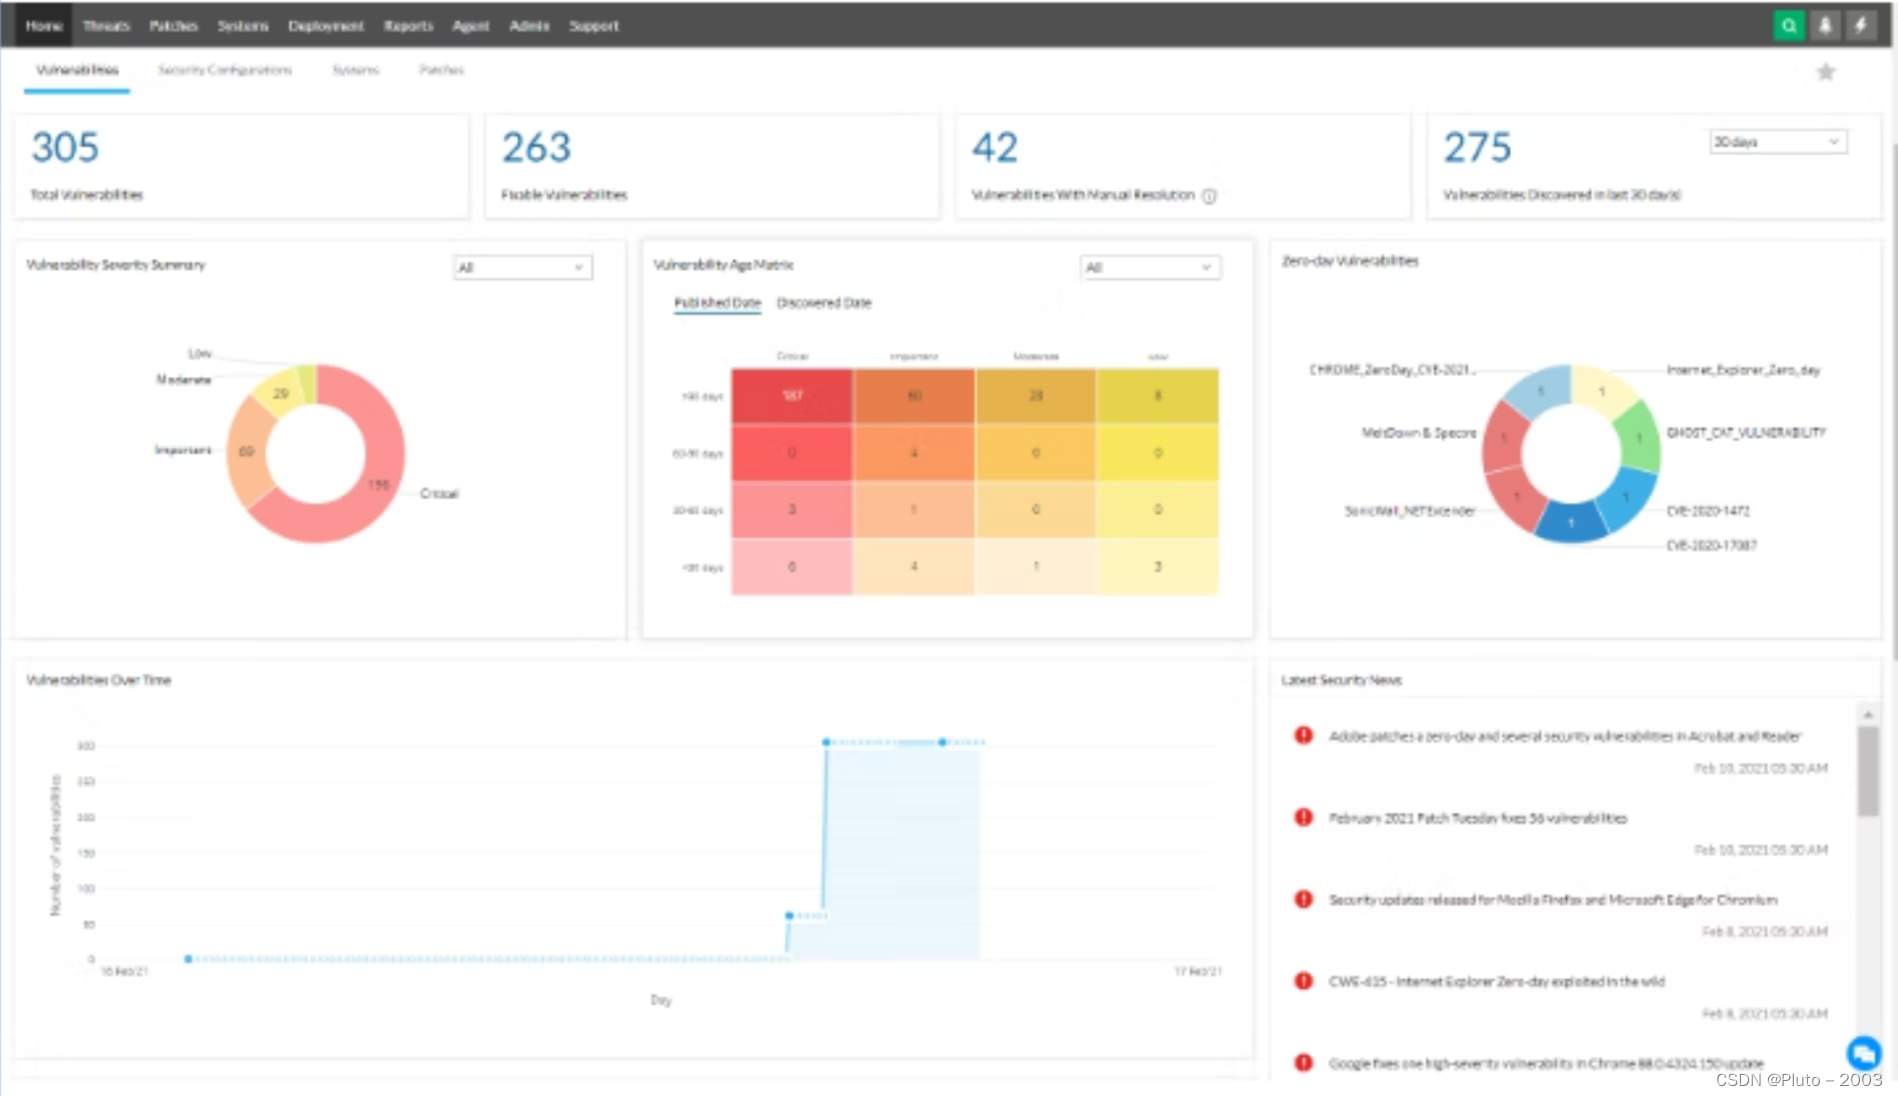Click Important segment of severity donut
Screen dimensions: 1898x1096
point(246,452)
